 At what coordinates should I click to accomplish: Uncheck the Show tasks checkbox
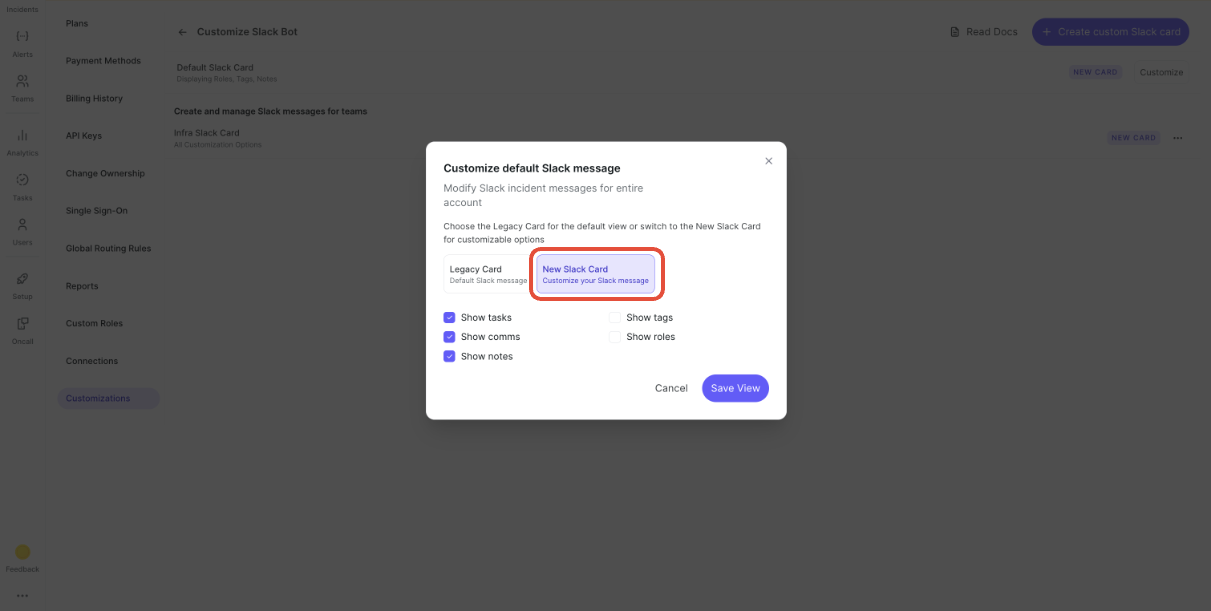449,317
